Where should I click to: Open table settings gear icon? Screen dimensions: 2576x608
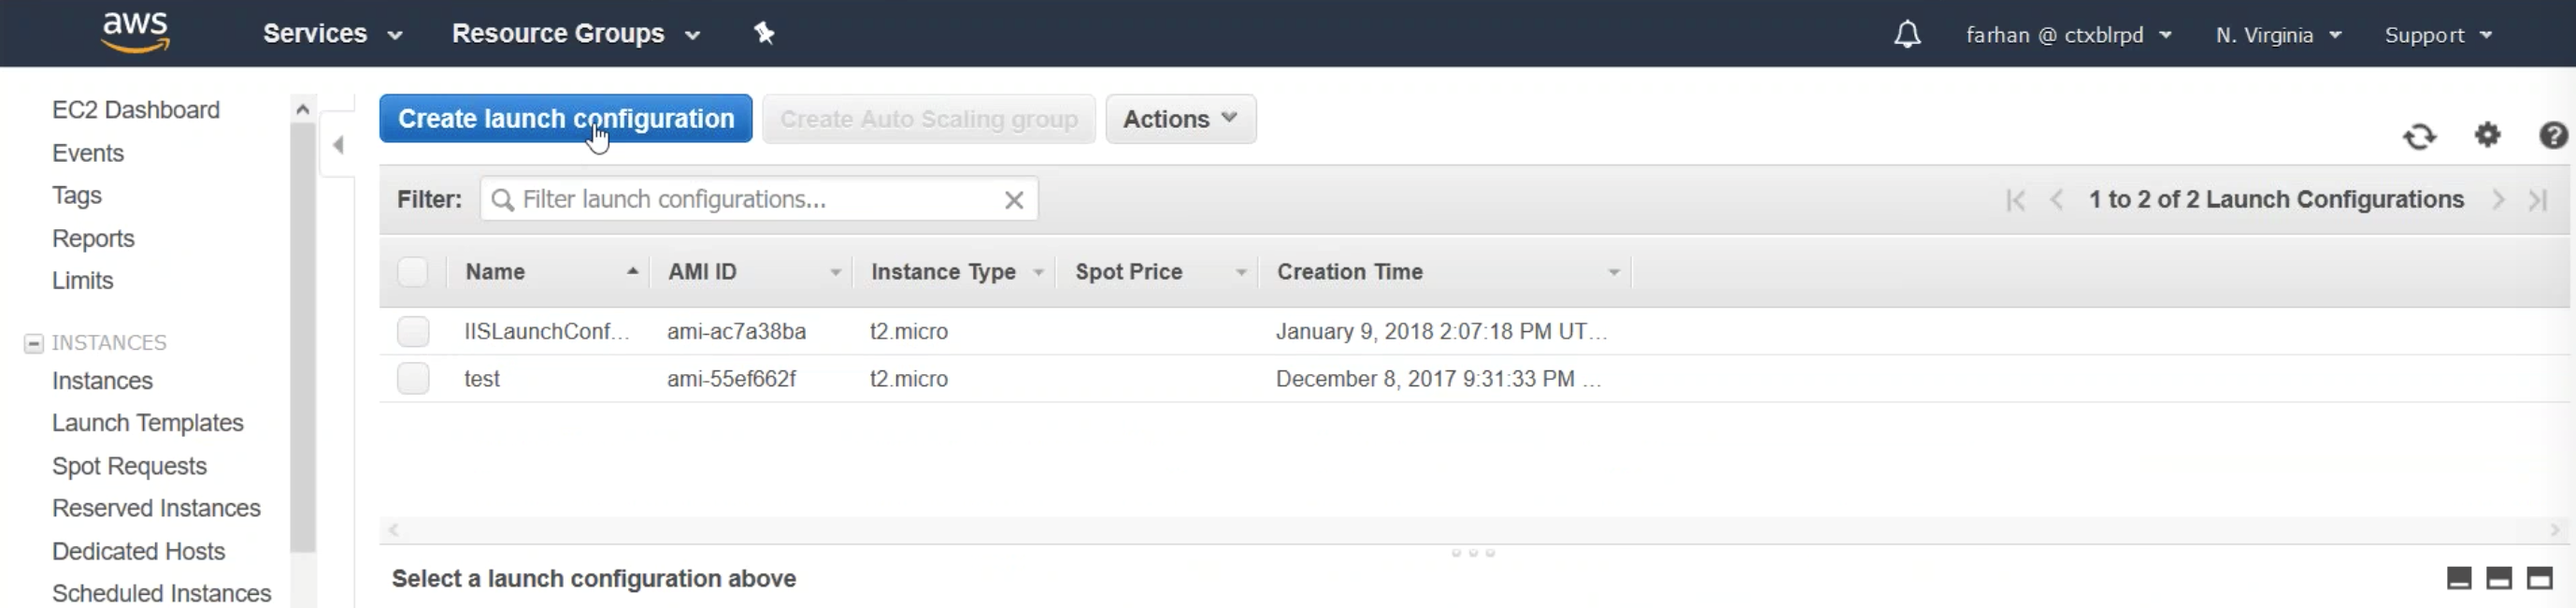click(x=2488, y=135)
